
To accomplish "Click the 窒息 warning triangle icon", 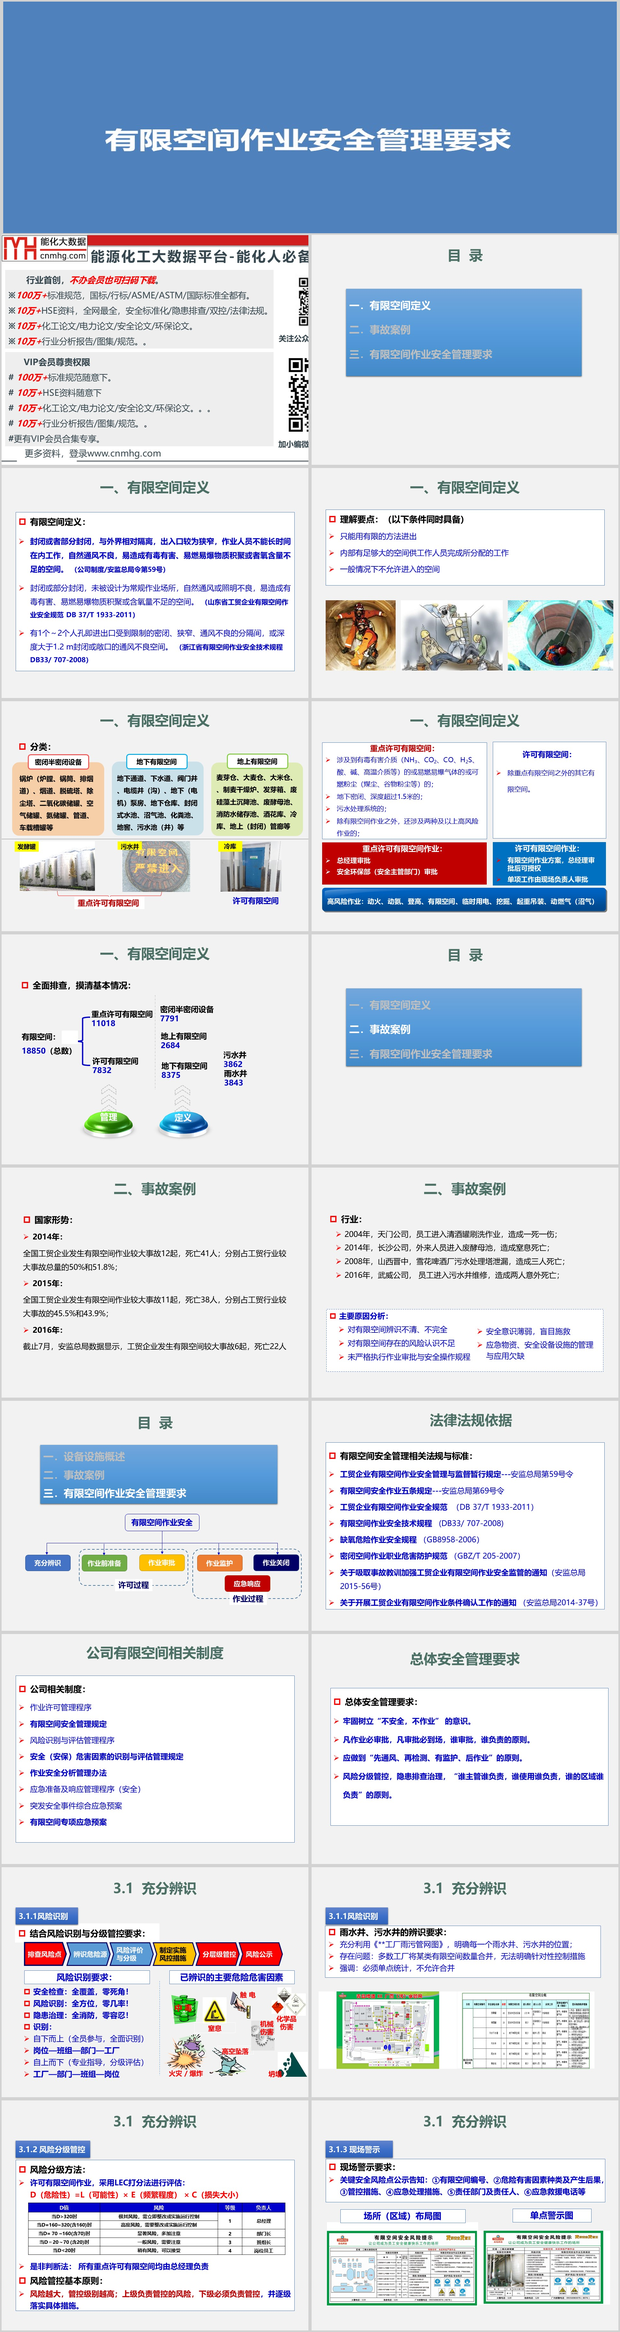I will [214, 2013].
